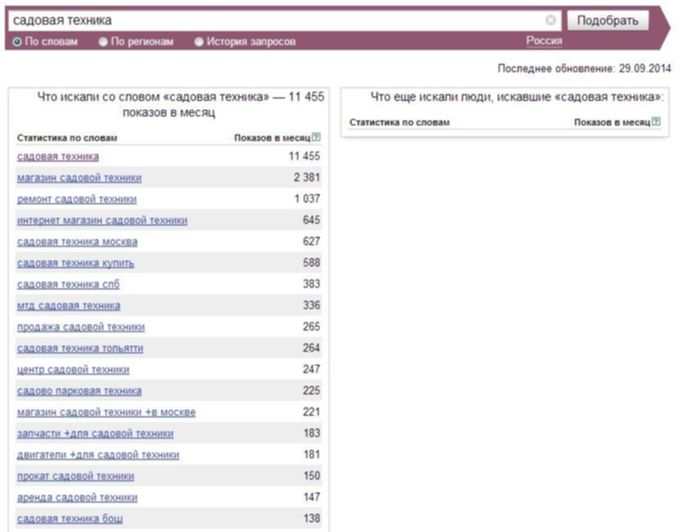Viewport: 688px width, 532px height.
Task: Click the impressions value "183"
Action: coord(311,433)
